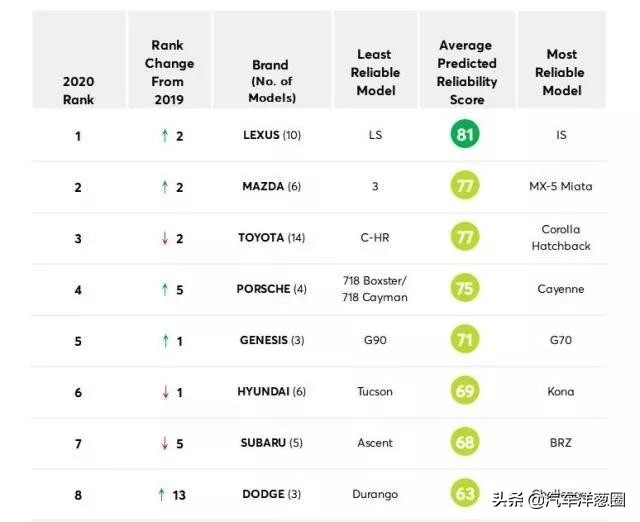
Task: Click the red down arrow for Subaru
Action: pyautogui.click(x=164, y=443)
